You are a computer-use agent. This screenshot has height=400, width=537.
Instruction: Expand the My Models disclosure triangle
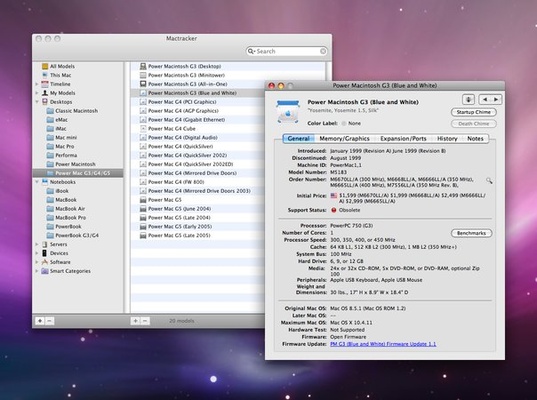tap(37, 93)
